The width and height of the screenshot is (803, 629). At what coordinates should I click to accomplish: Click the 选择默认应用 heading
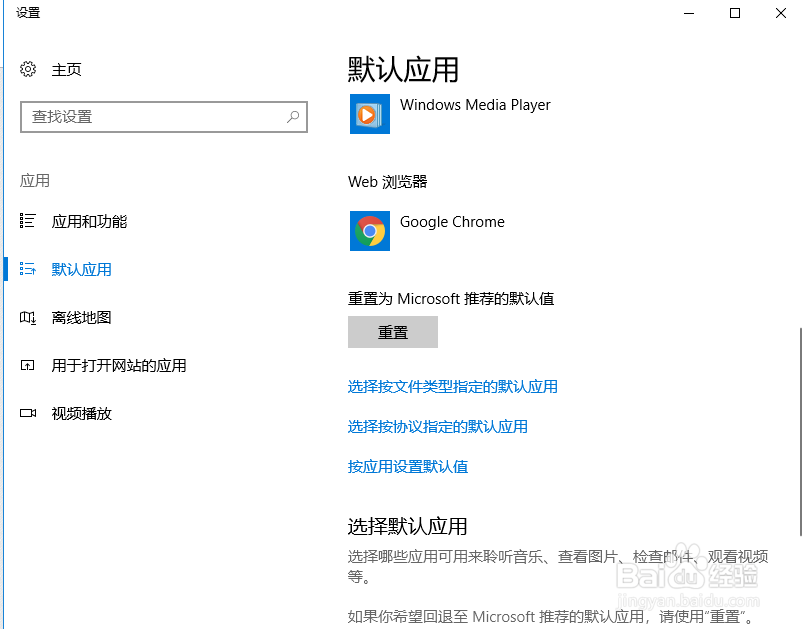point(407,526)
